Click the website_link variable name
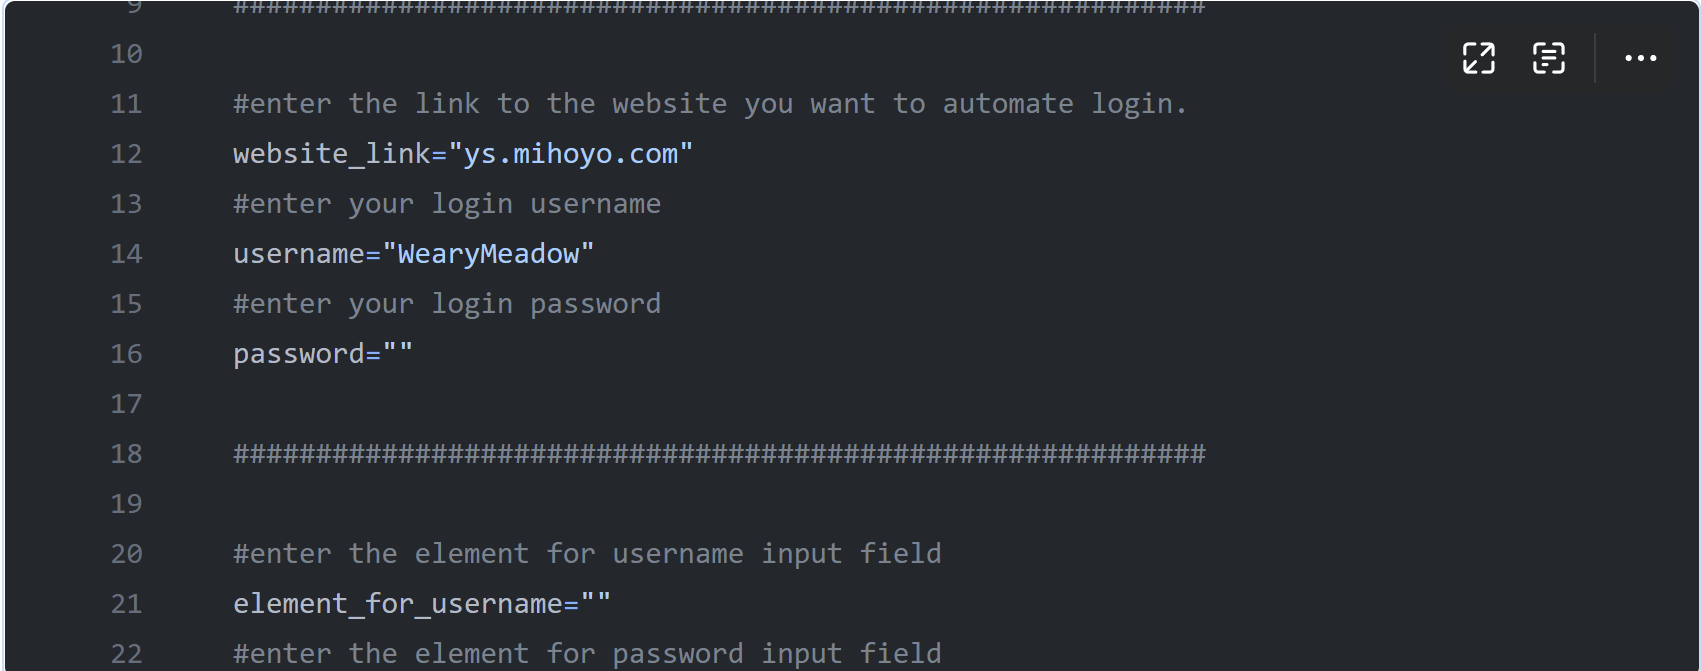Image resolution: width=1701 pixels, height=671 pixels. click(x=332, y=154)
